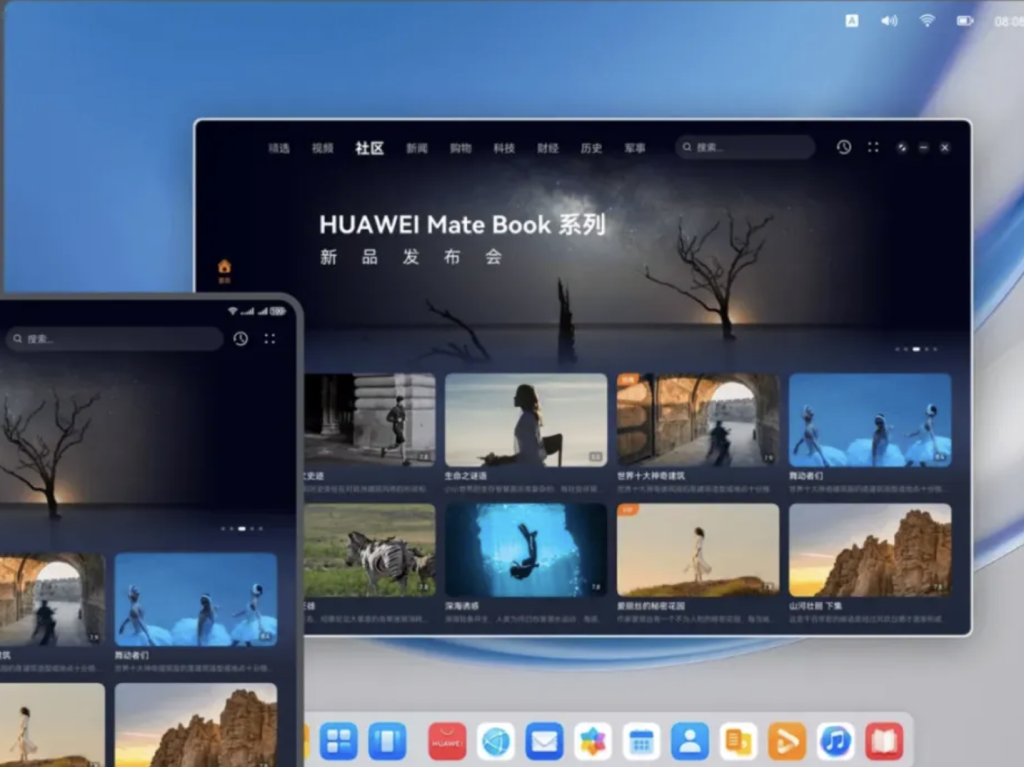The width and height of the screenshot is (1024, 767).
Task: Select the 财经 tab
Action: pos(548,148)
